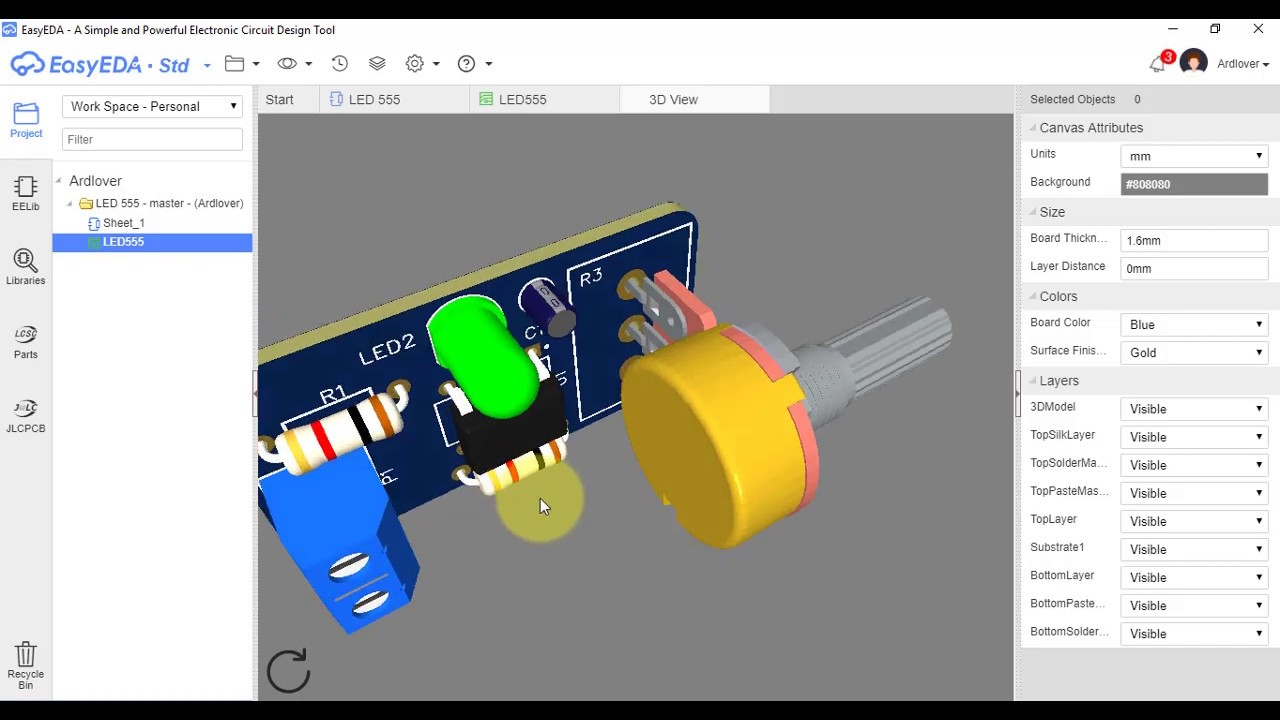Click the PCB icon on LED555 tab
1280x720 pixels.
(x=486, y=99)
